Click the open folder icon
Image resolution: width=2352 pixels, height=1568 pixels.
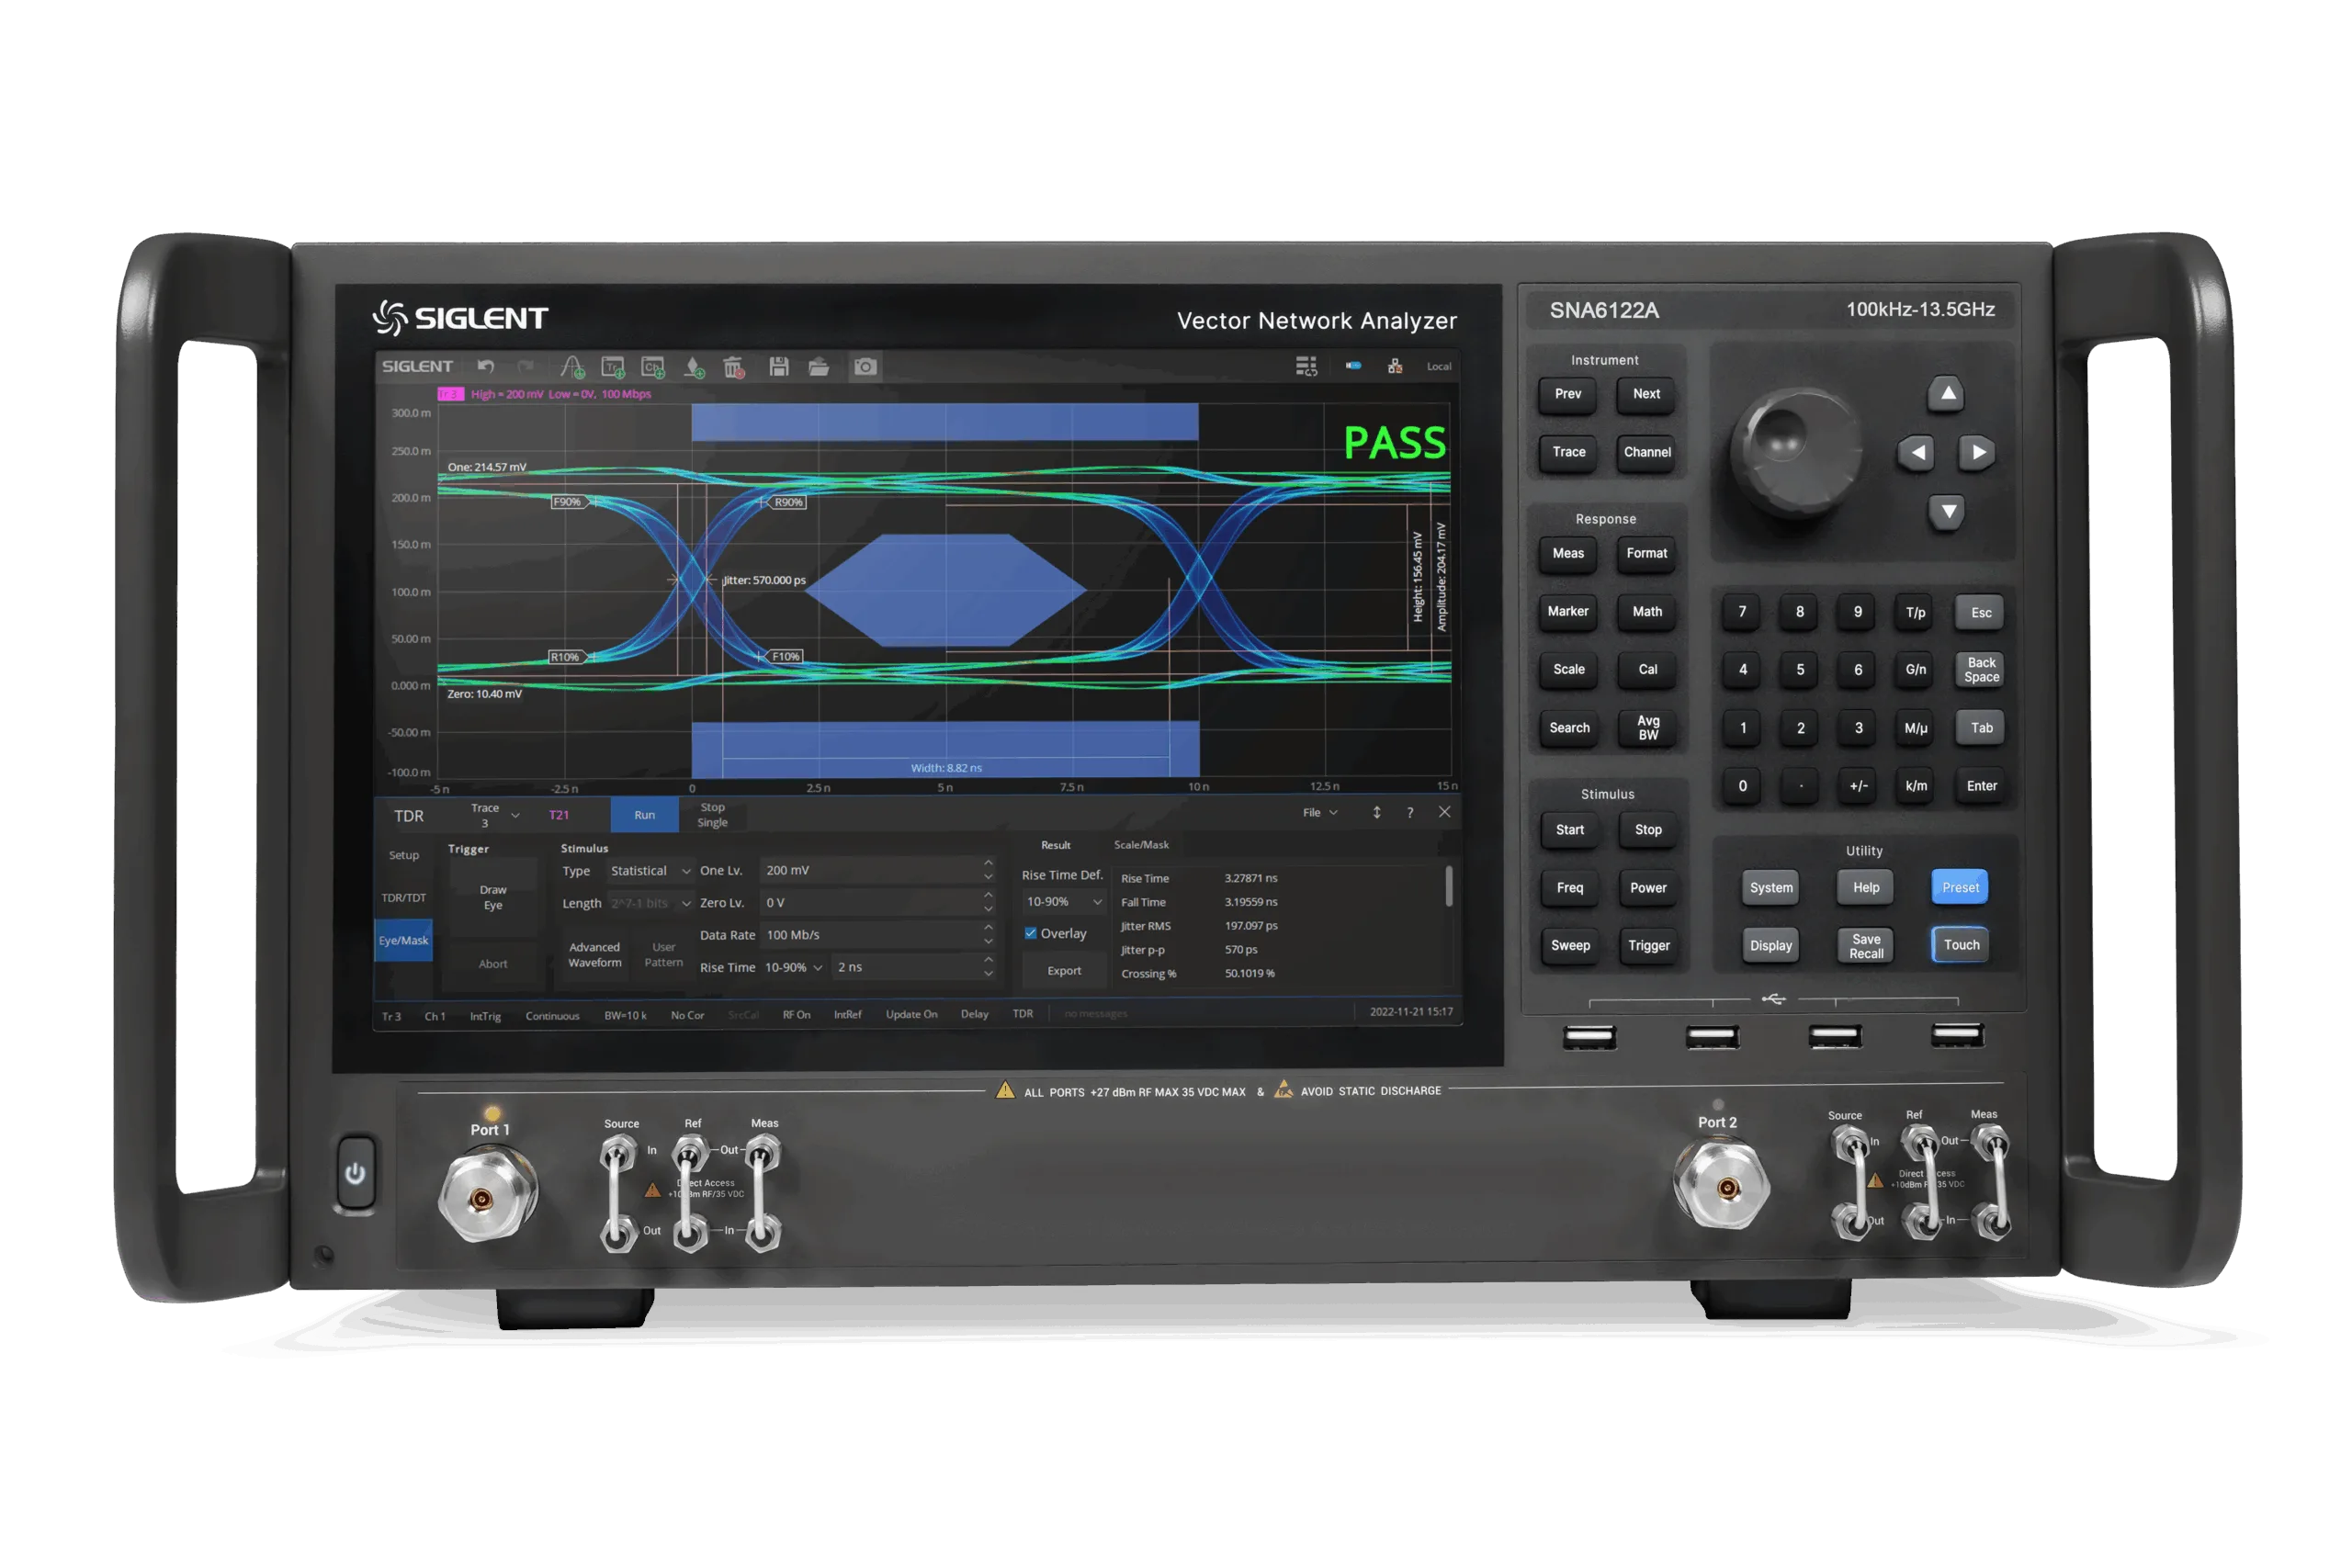pyautogui.click(x=819, y=367)
